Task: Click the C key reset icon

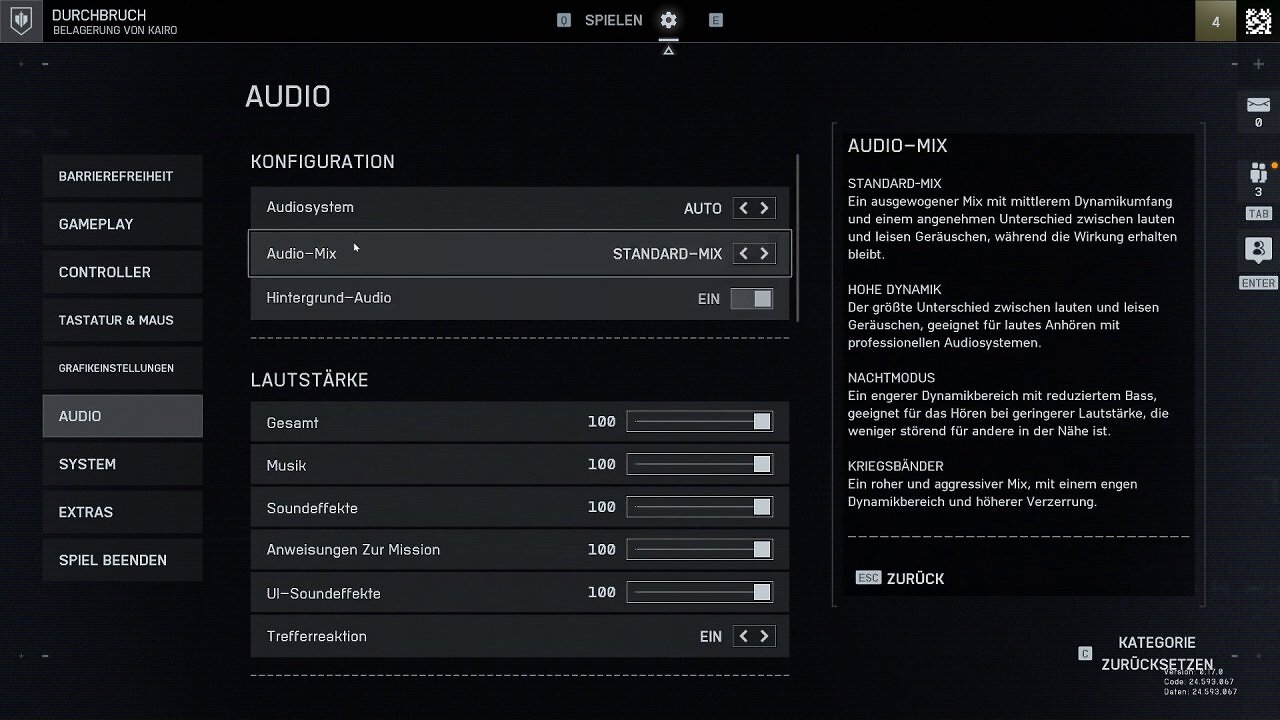Action: pyautogui.click(x=1085, y=653)
